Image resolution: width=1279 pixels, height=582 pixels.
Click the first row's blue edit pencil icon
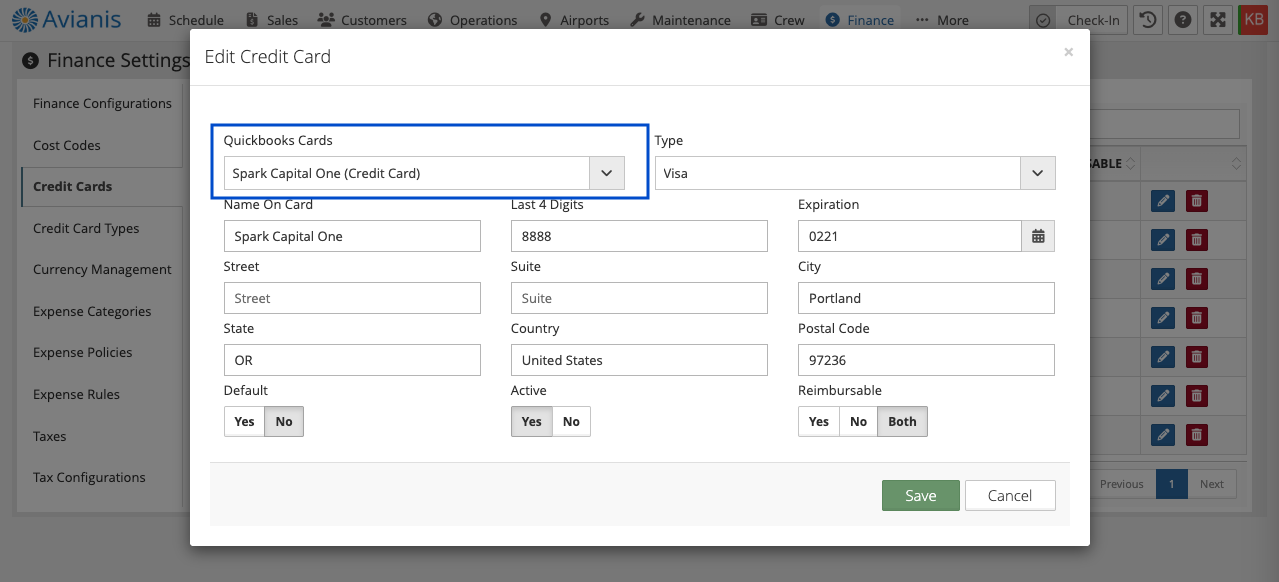(x=1162, y=201)
